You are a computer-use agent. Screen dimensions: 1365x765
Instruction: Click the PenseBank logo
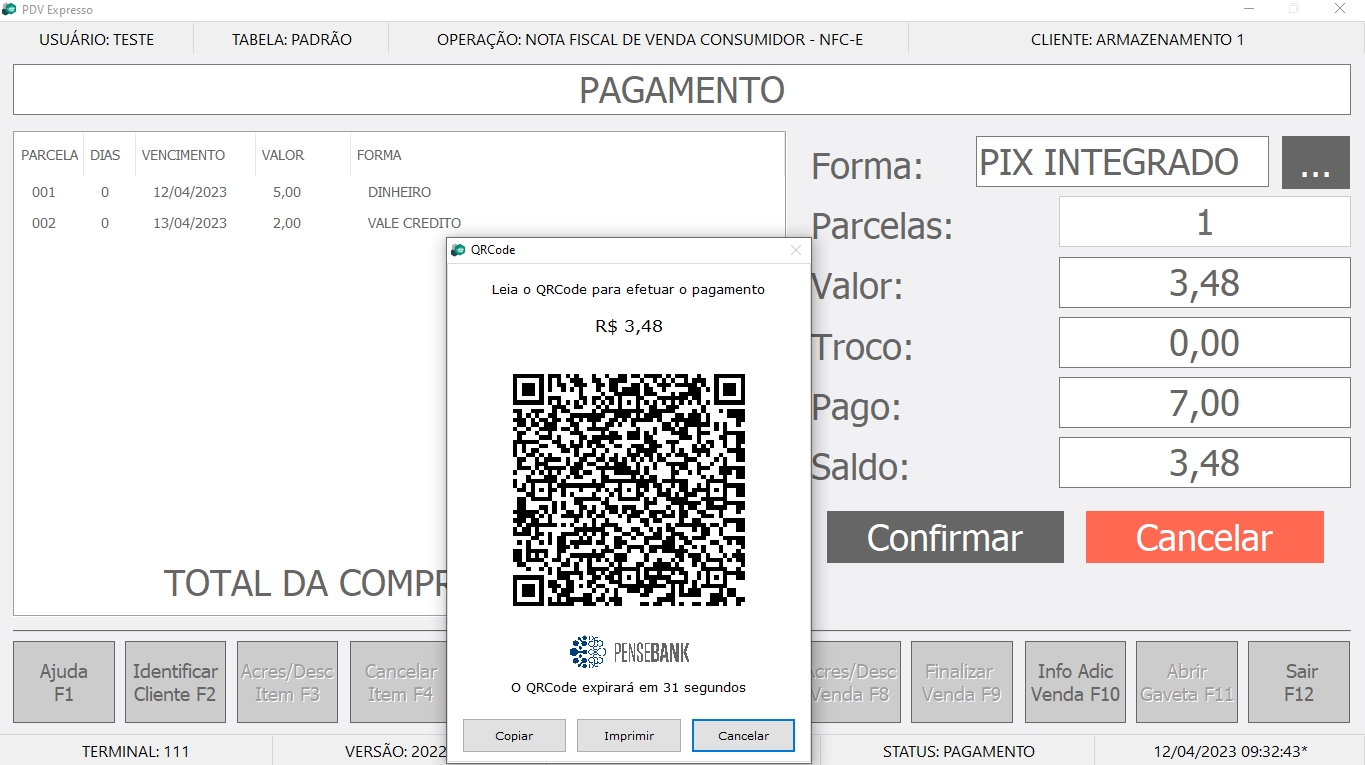(x=629, y=652)
